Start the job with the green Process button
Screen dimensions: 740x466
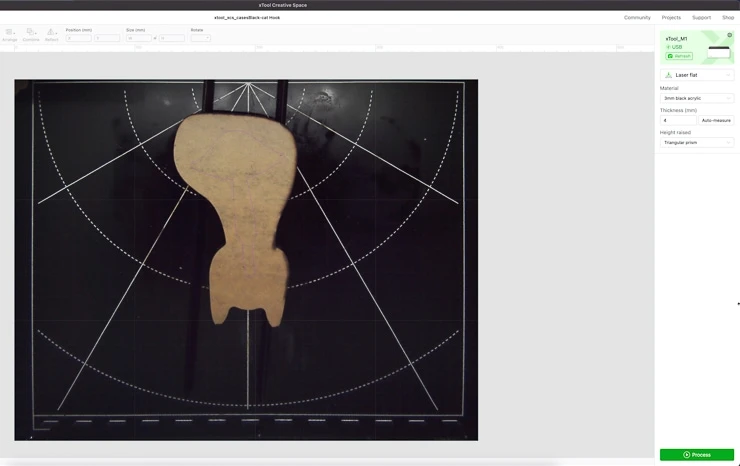[697, 455]
